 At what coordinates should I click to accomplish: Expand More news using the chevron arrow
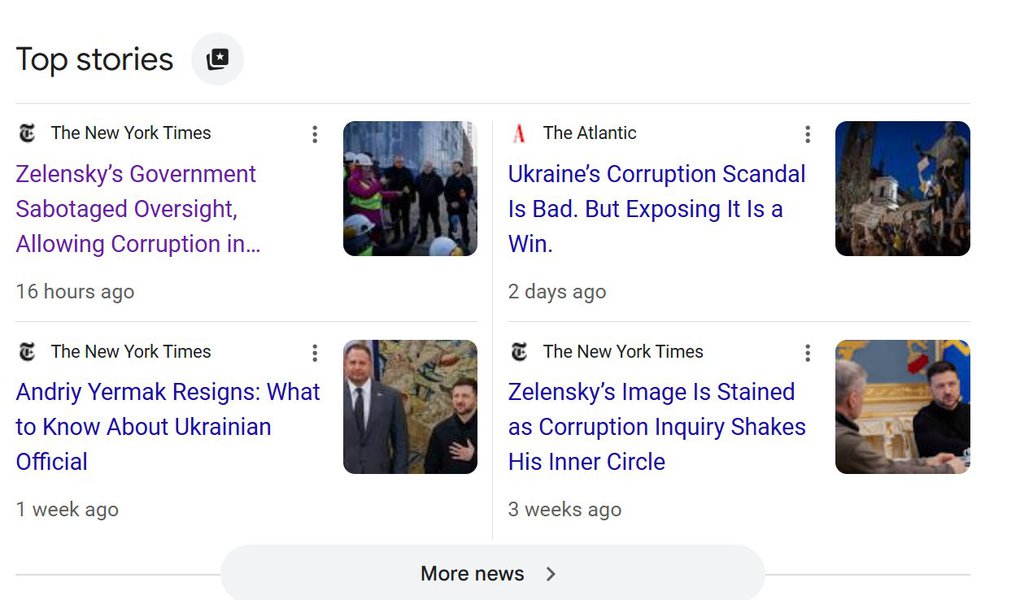pyautogui.click(x=551, y=574)
